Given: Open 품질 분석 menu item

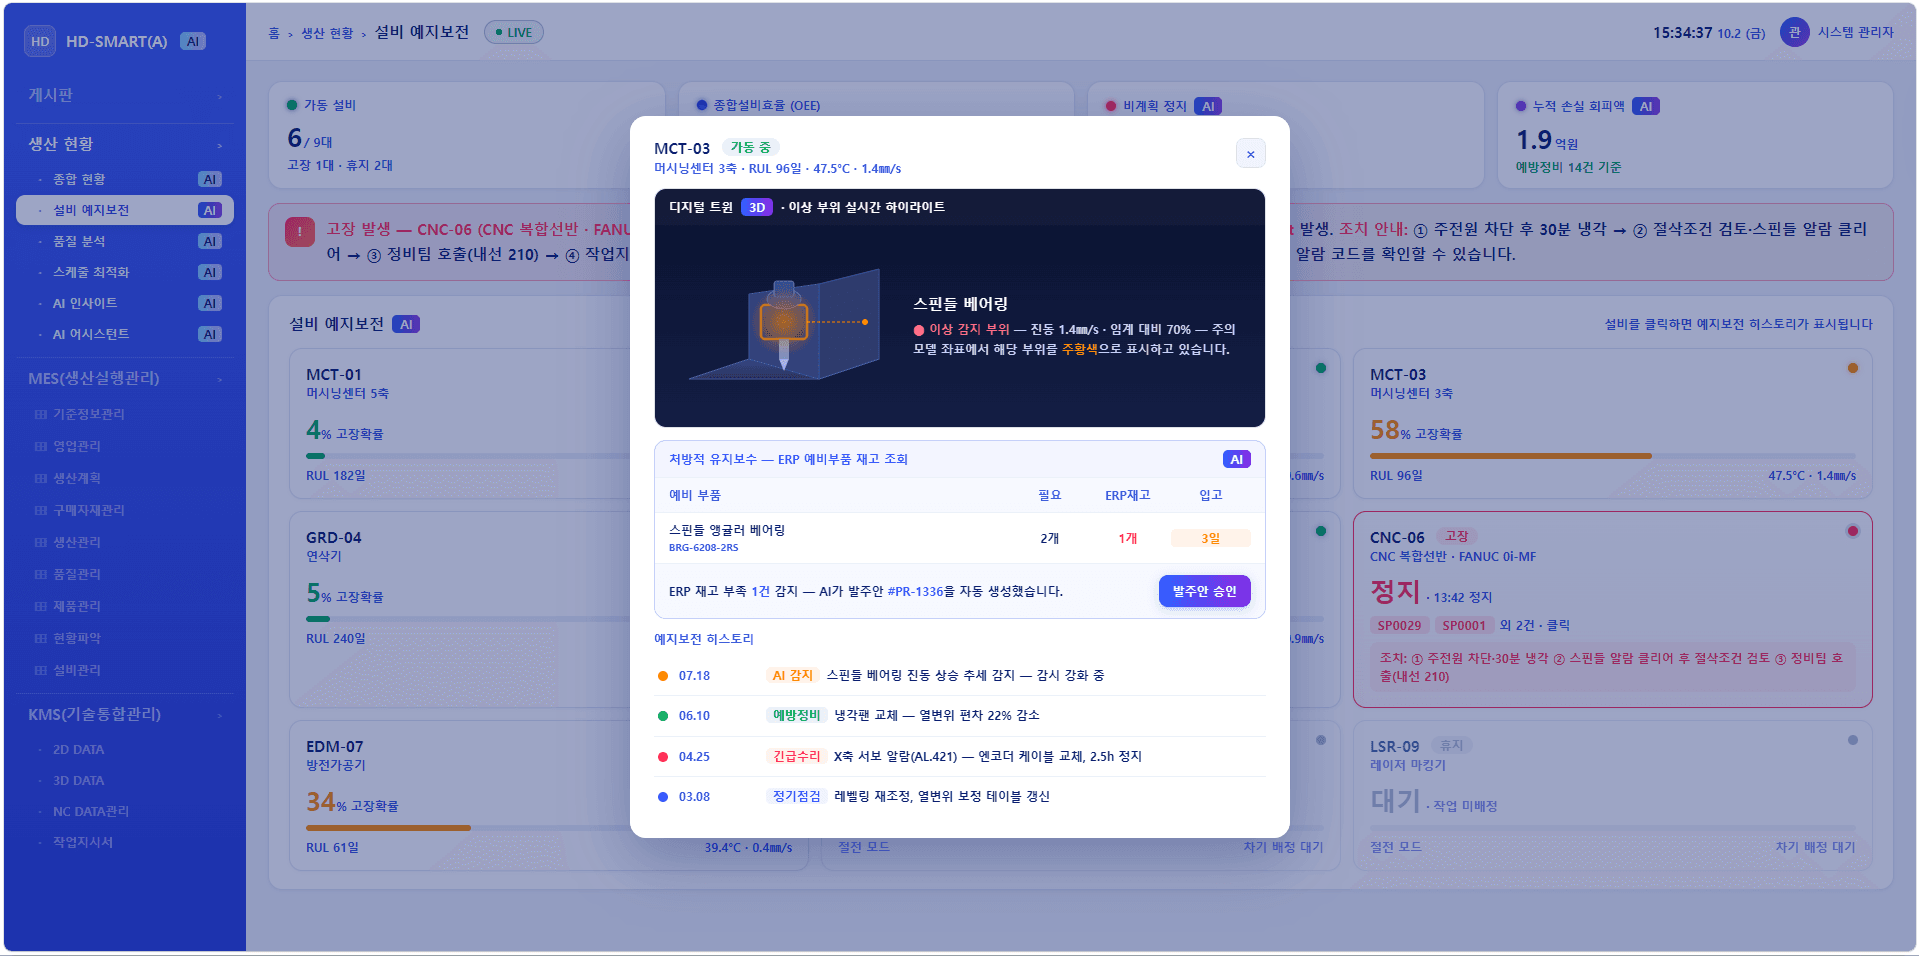Looking at the screenshot, I should pos(125,241).
